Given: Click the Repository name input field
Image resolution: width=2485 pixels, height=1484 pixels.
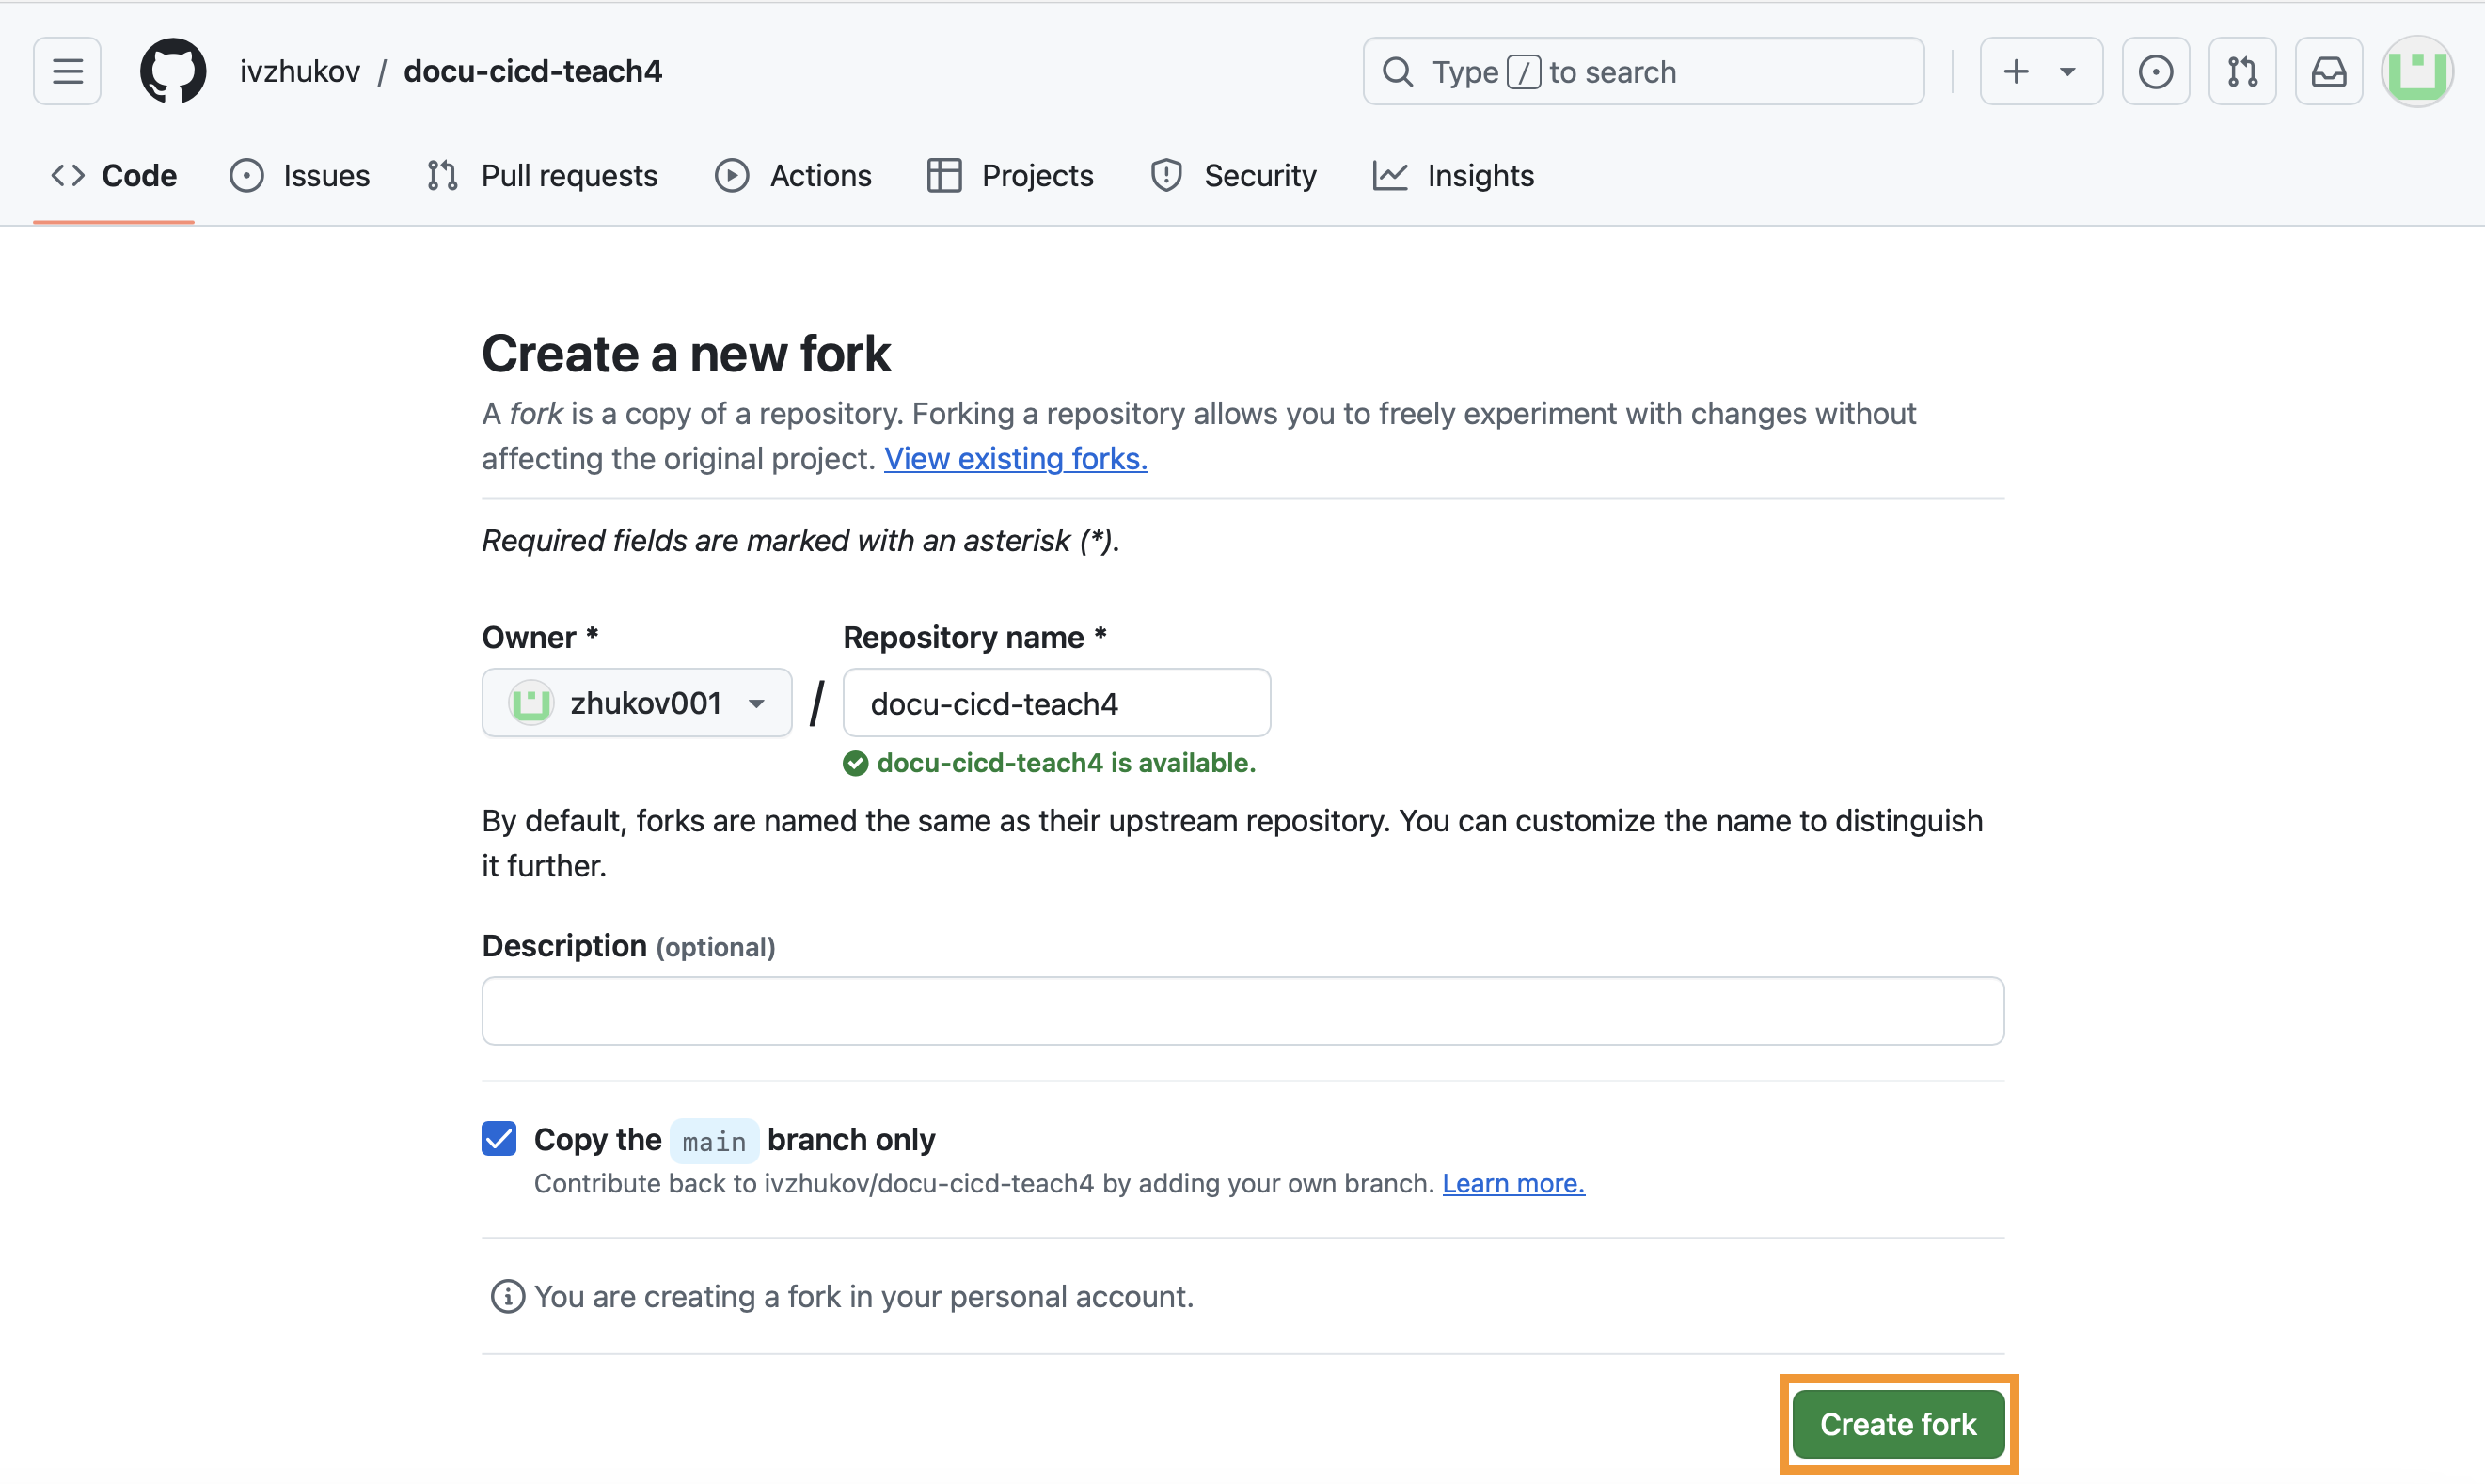Looking at the screenshot, I should point(1056,703).
